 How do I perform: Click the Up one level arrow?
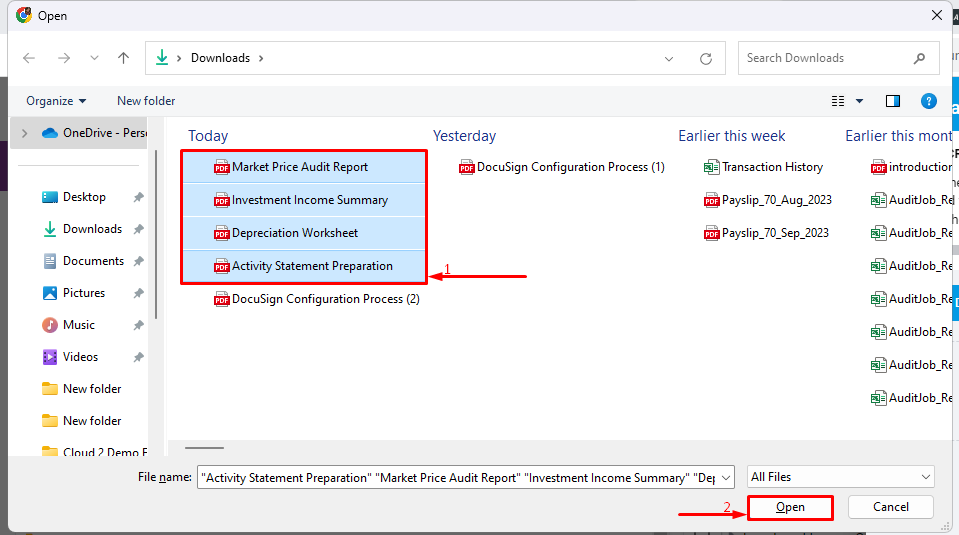tap(123, 58)
